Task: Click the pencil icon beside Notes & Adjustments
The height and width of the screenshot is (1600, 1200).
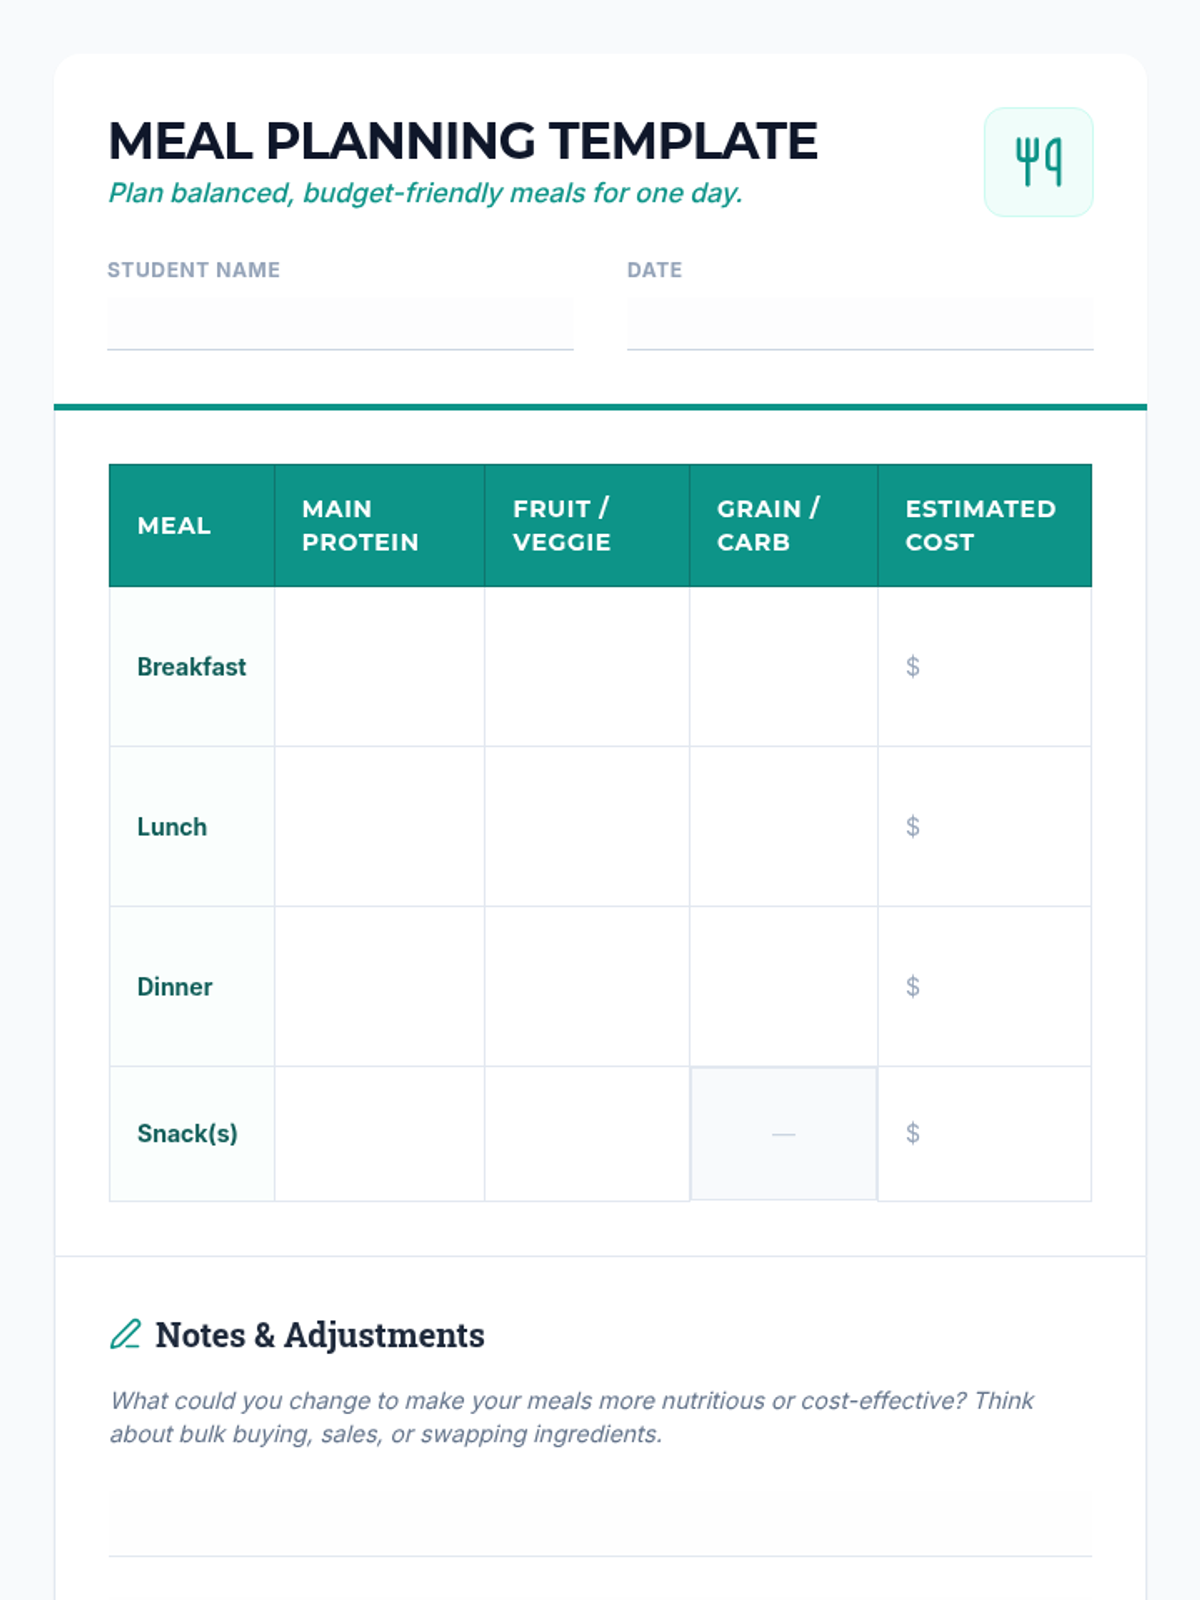Action: point(125,1334)
